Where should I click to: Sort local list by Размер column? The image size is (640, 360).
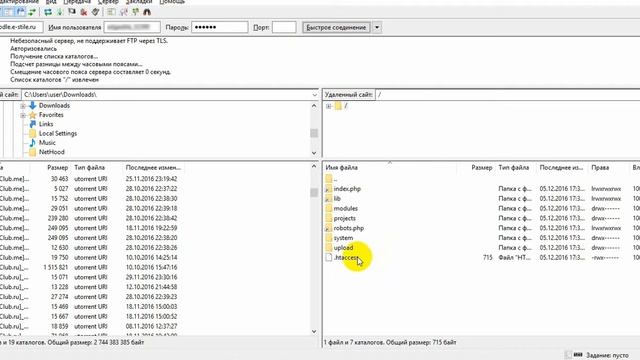click(57, 168)
